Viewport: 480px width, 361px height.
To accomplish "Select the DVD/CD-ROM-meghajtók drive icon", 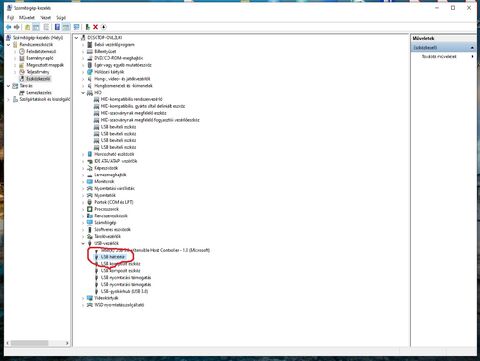I will (89, 58).
